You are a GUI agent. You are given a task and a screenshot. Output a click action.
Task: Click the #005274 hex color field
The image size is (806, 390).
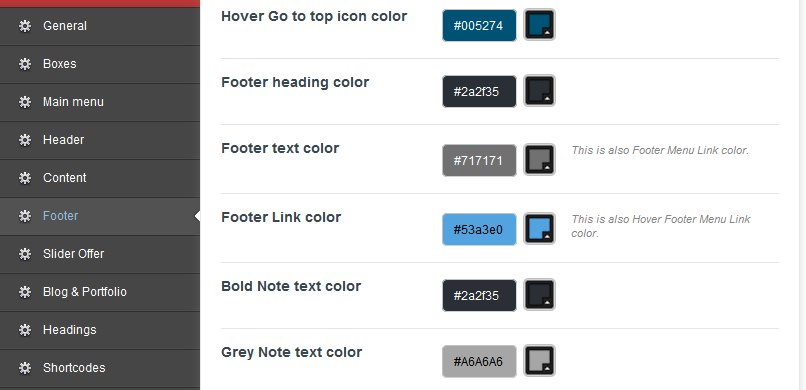point(479,25)
